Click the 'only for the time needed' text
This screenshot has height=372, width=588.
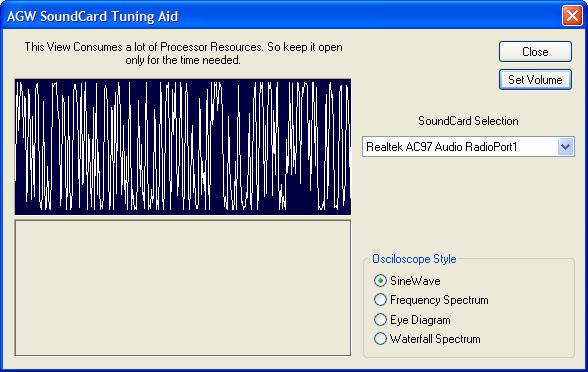[x=183, y=60]
